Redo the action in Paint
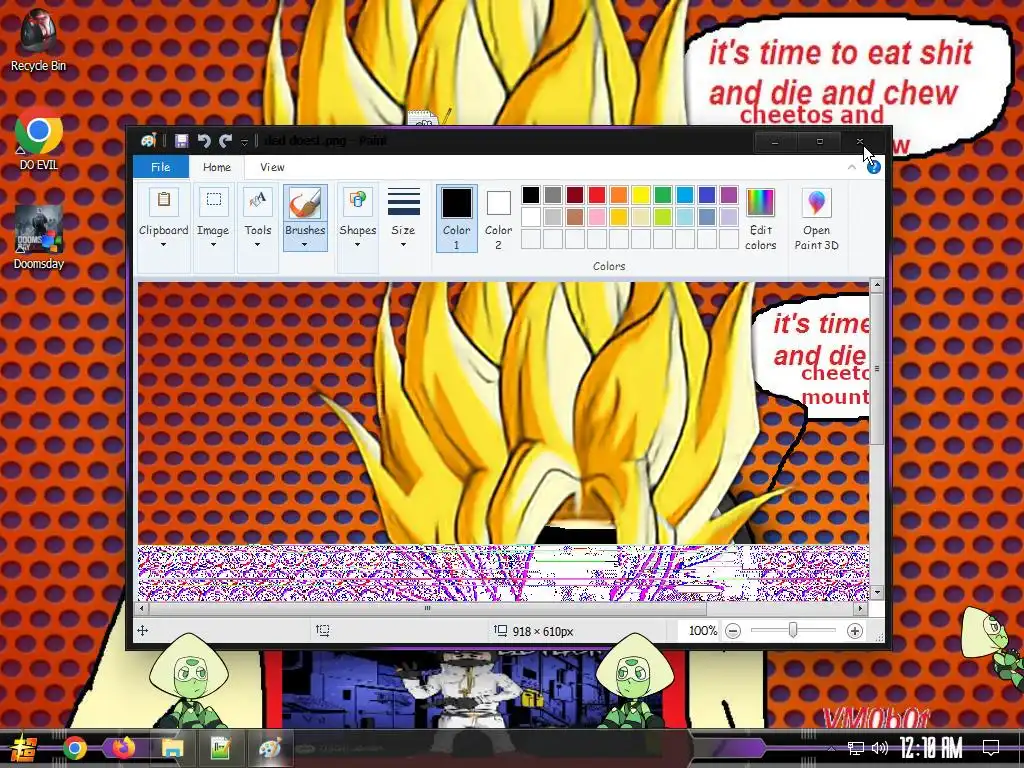Image resolution: width=1024 pixels, height=768 pixels. [226, 140]
